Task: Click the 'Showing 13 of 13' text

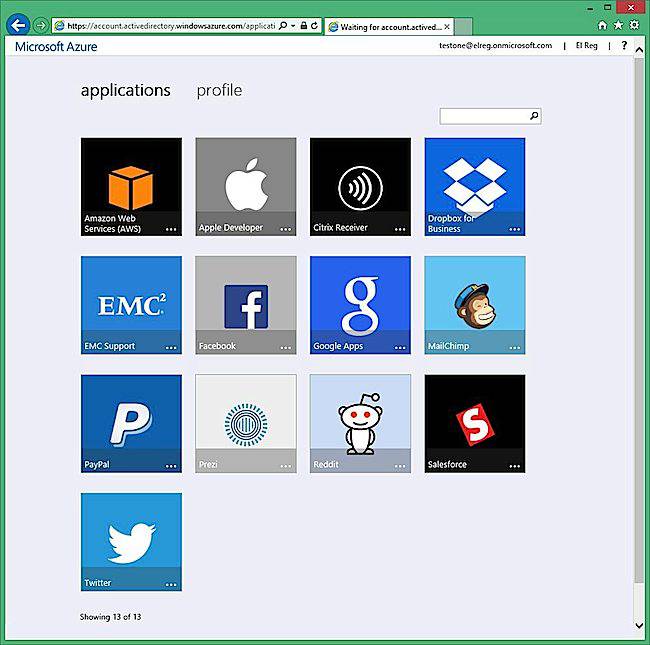Action: [x=110, y=617]
